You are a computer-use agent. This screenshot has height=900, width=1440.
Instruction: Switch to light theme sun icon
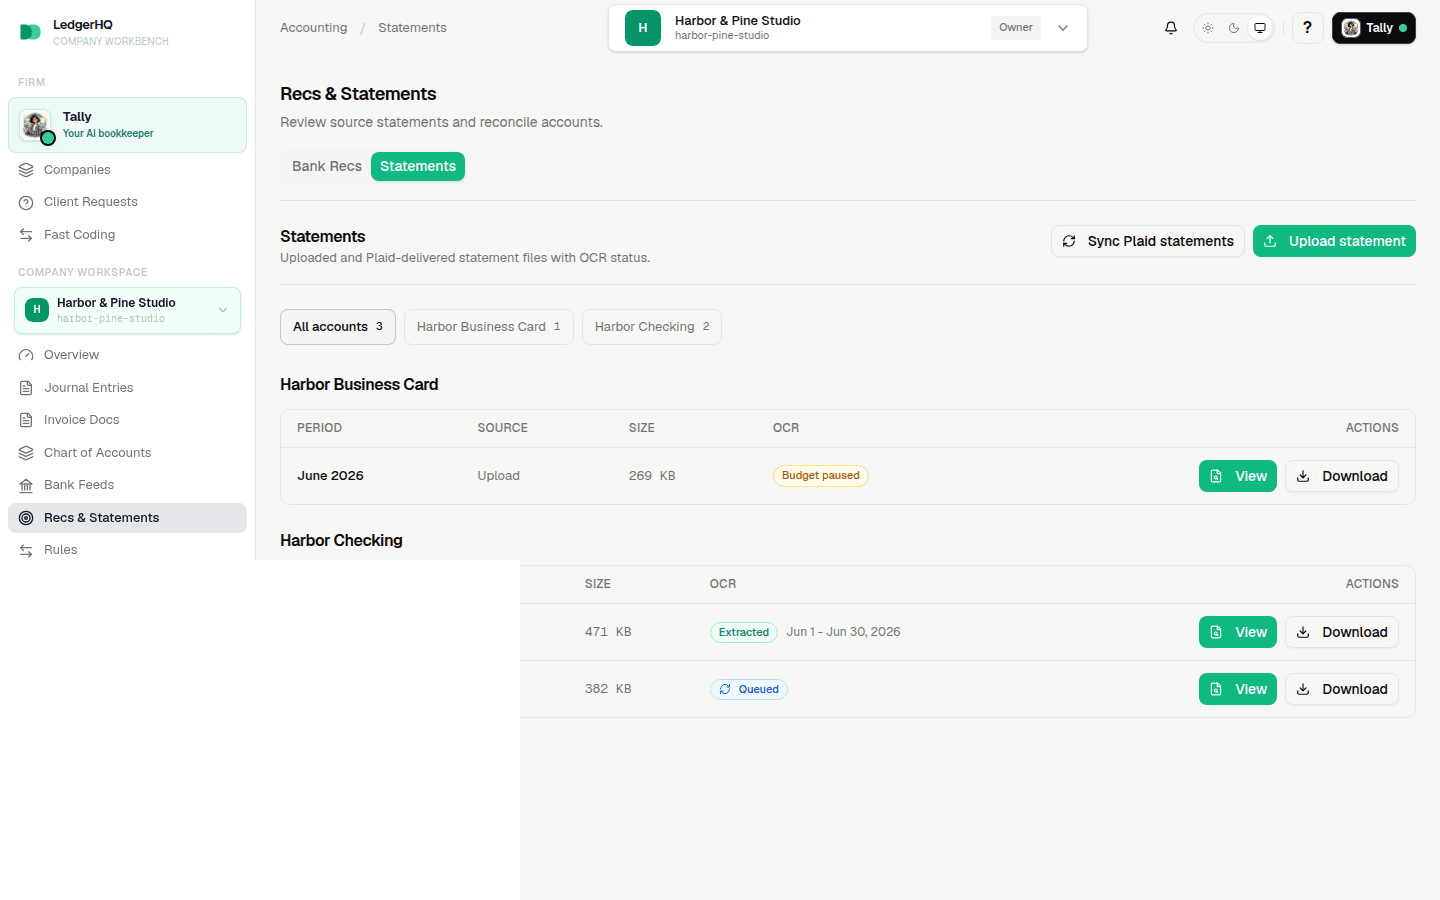[x=1208, y=28]
